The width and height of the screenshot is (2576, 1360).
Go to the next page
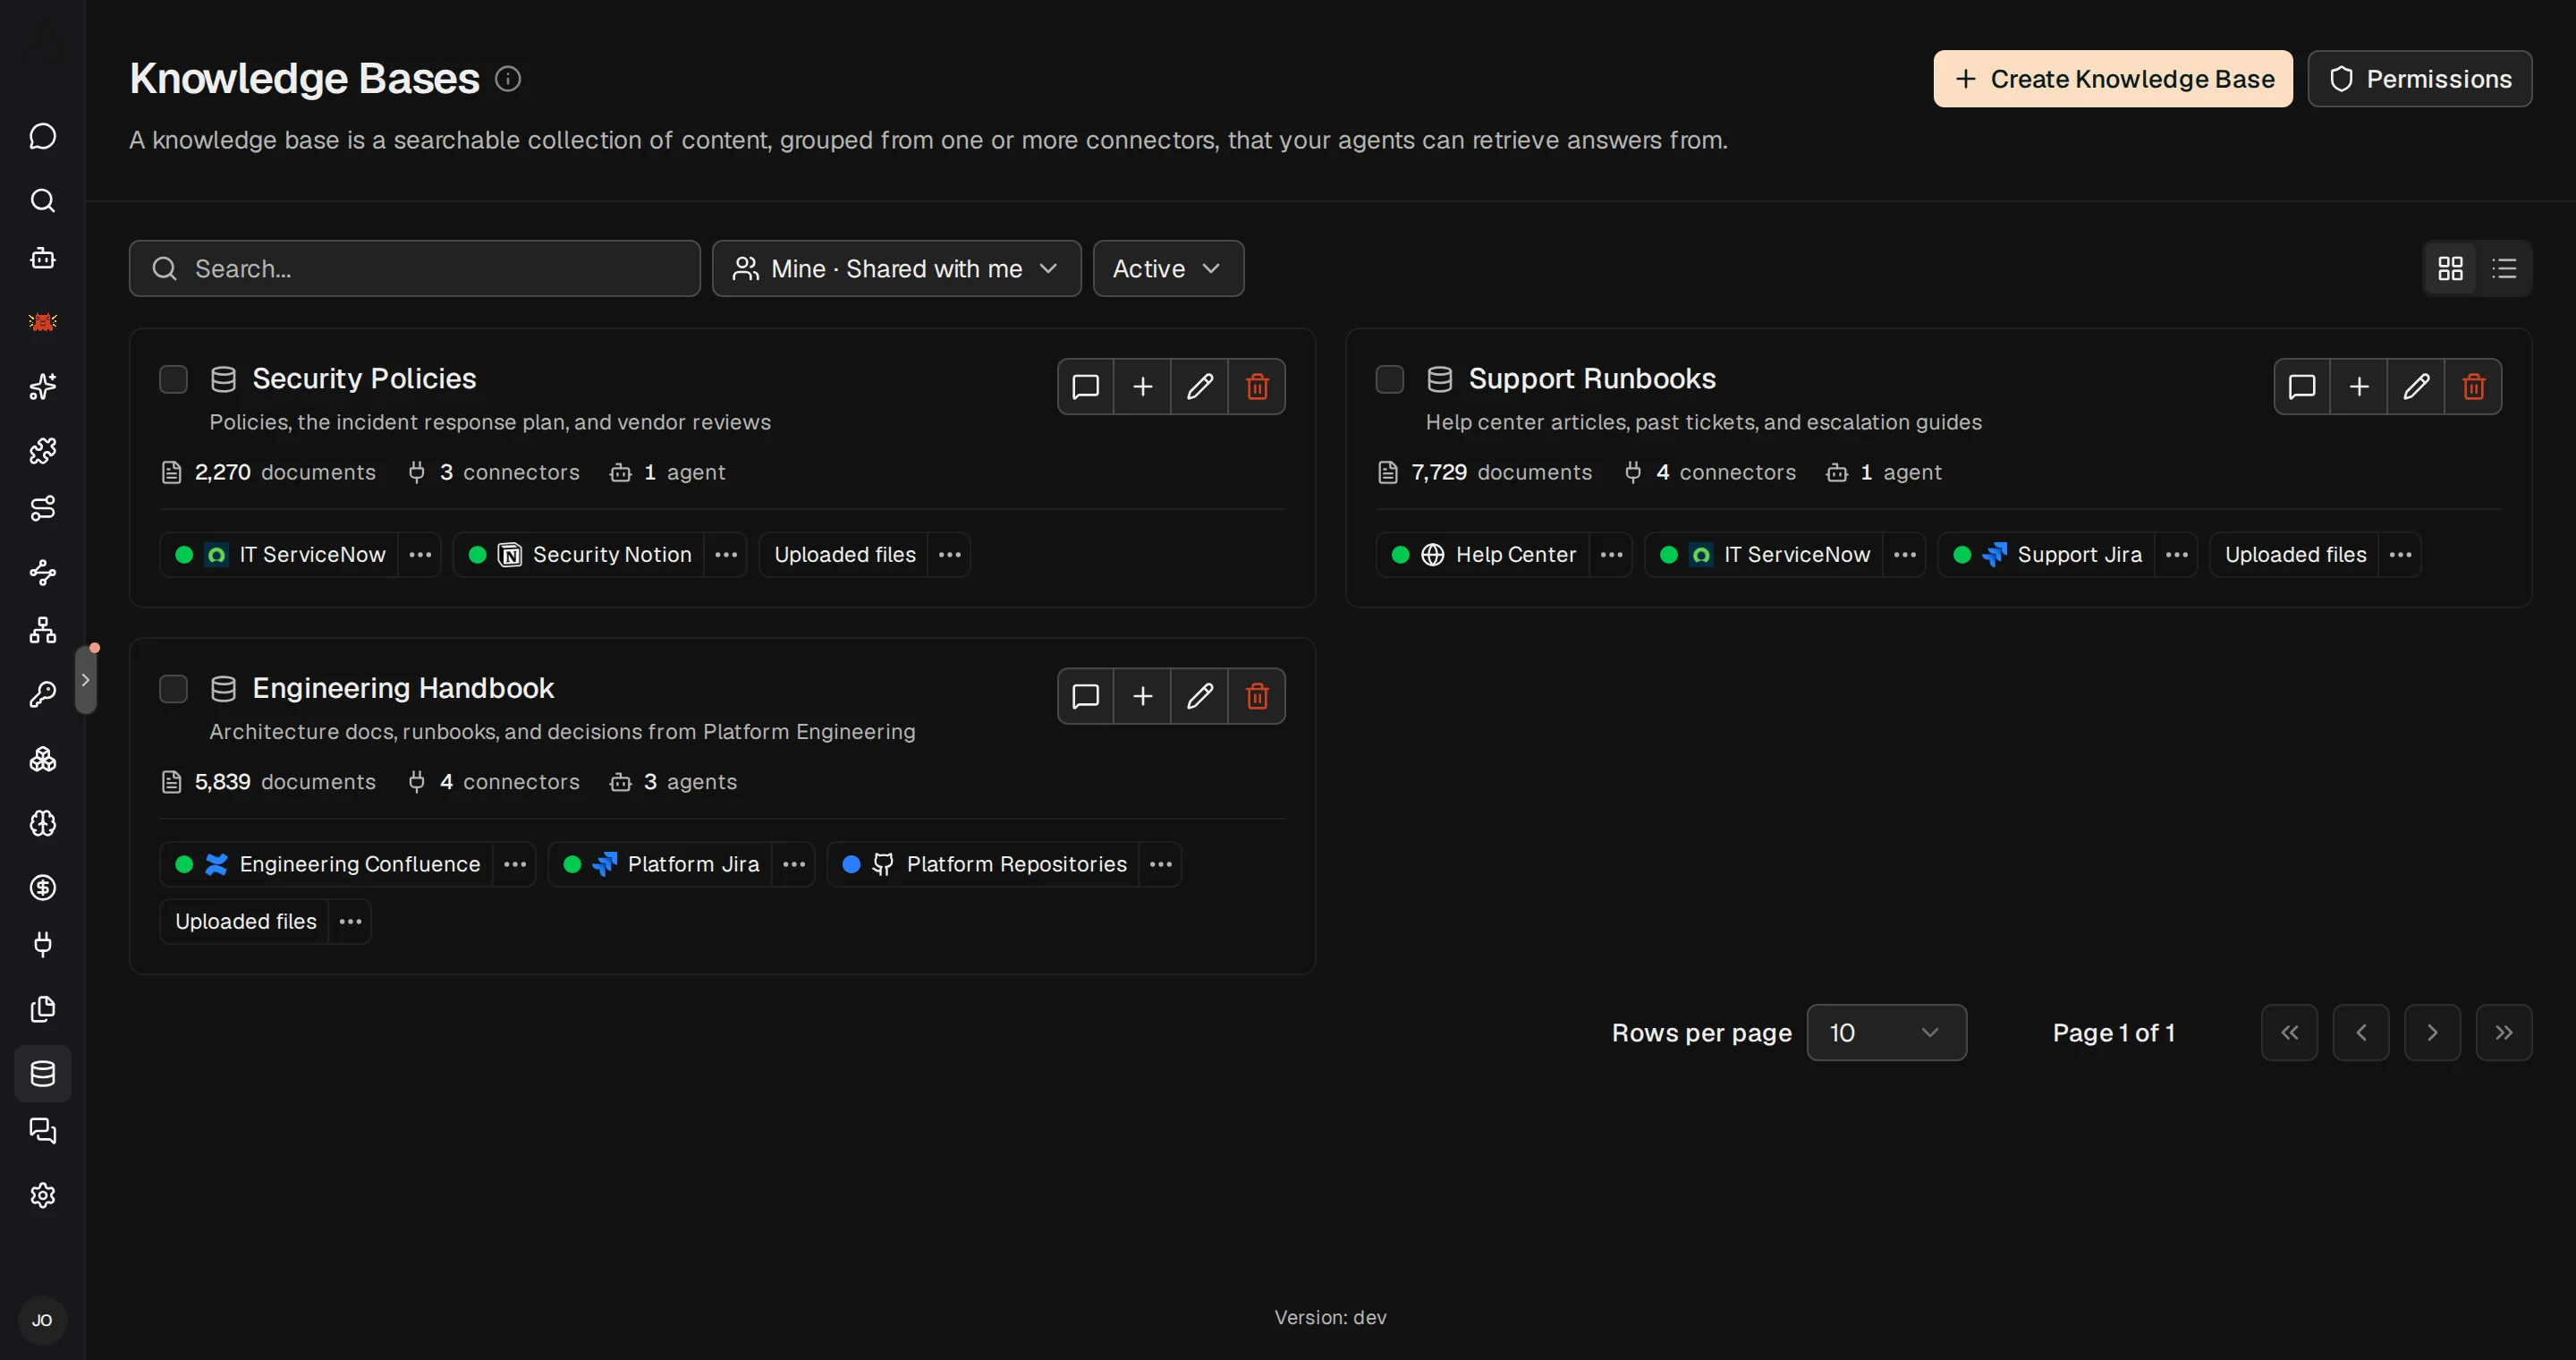(2432, 1032)
